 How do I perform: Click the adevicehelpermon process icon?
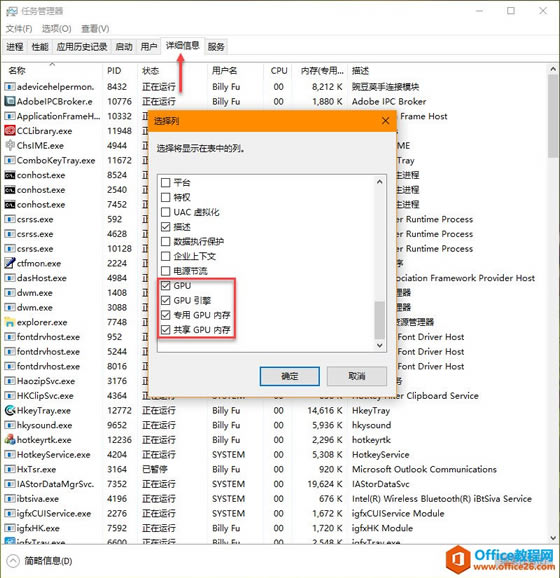click(x=10, y=87)
